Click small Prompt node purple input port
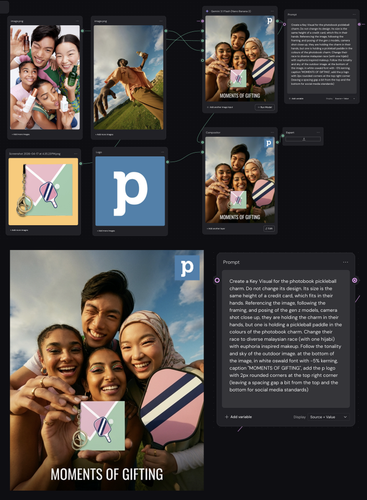Viewport: 367px width, 500px height. [x=284, y=24]
